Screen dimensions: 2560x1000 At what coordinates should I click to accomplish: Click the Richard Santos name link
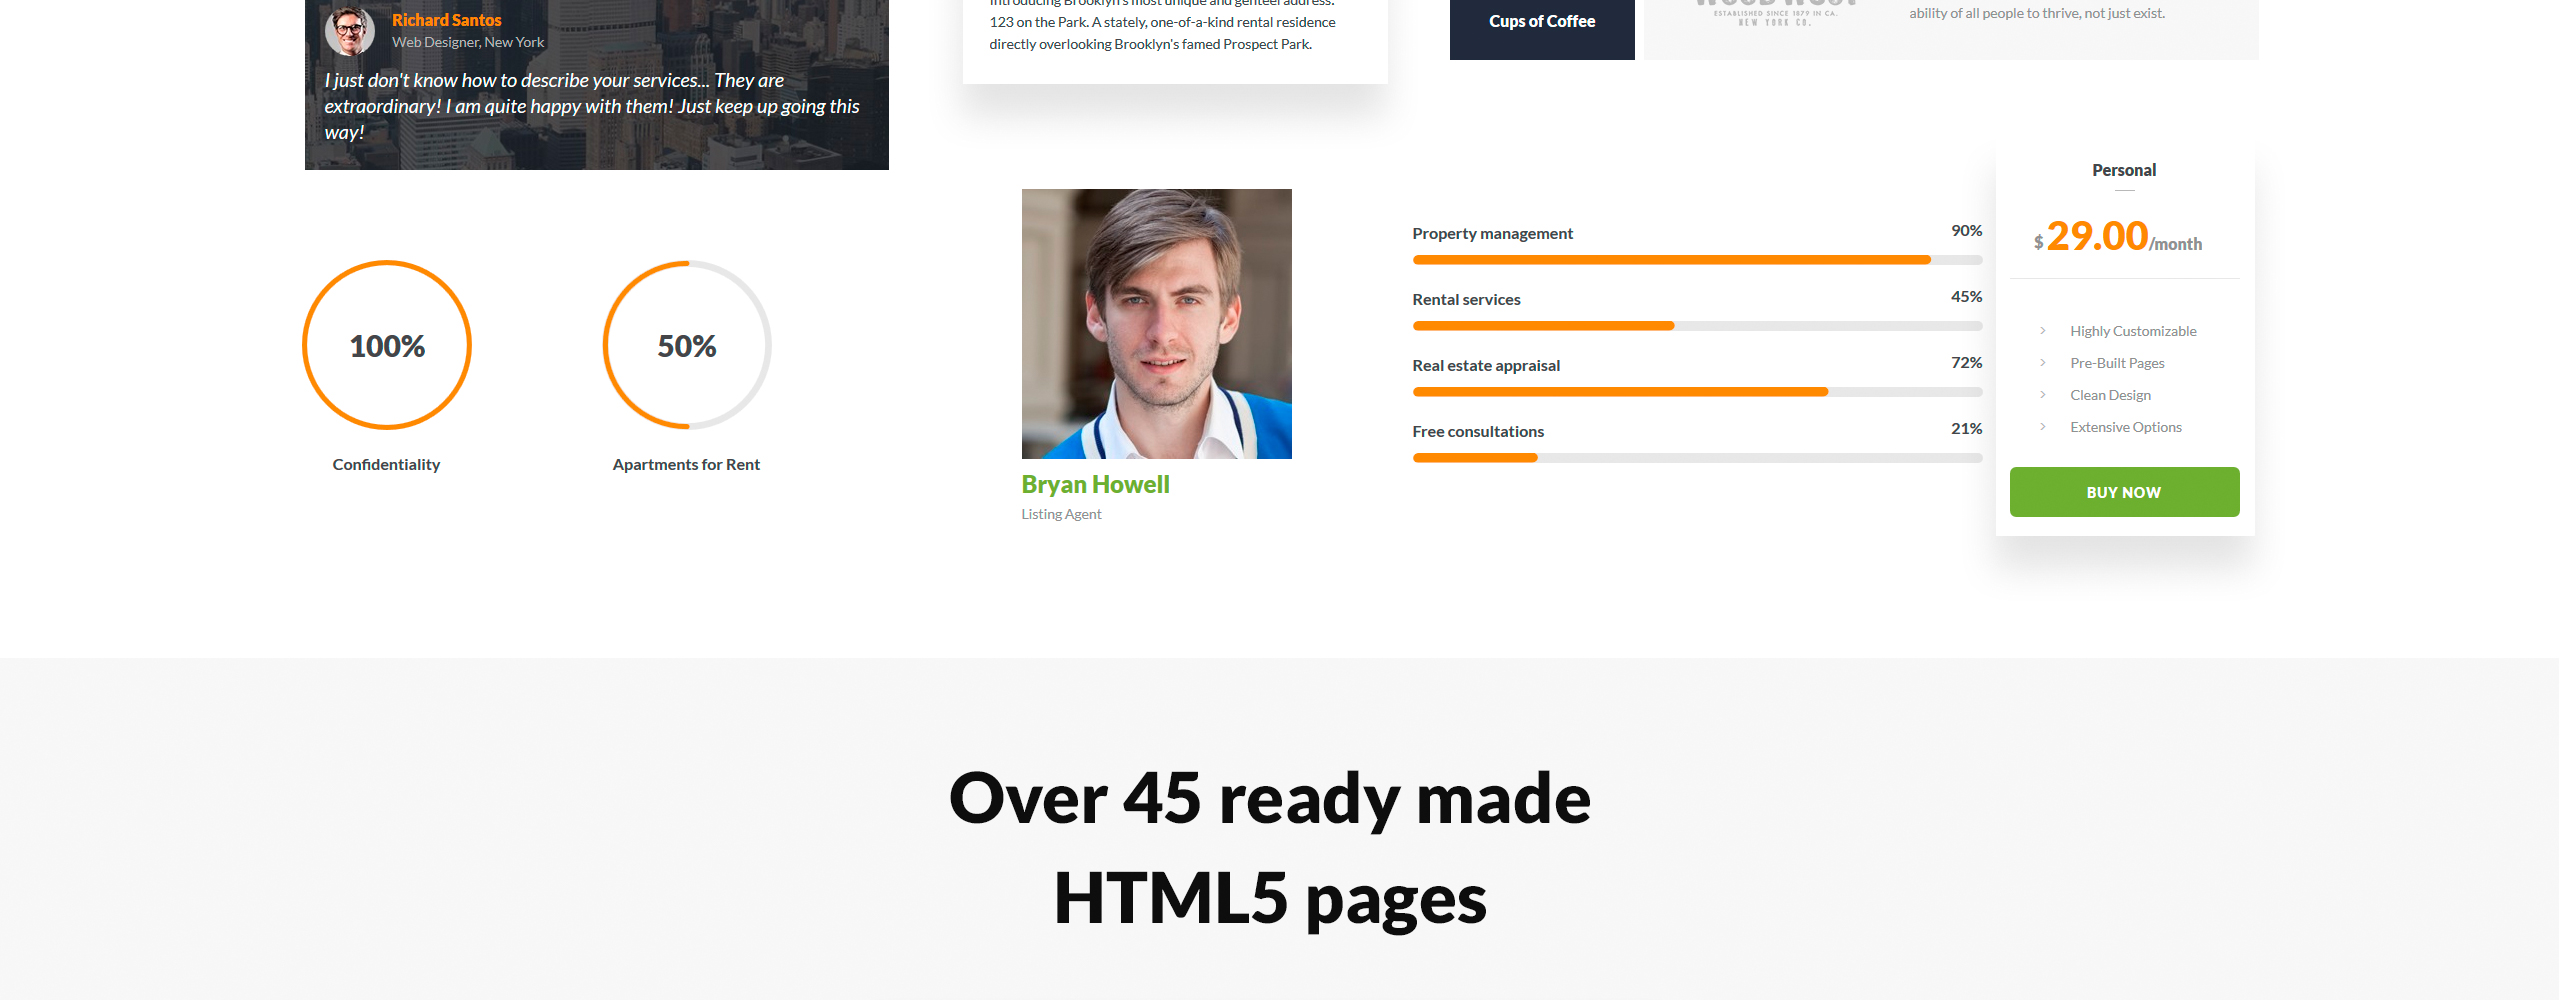(x=446, y=19)
